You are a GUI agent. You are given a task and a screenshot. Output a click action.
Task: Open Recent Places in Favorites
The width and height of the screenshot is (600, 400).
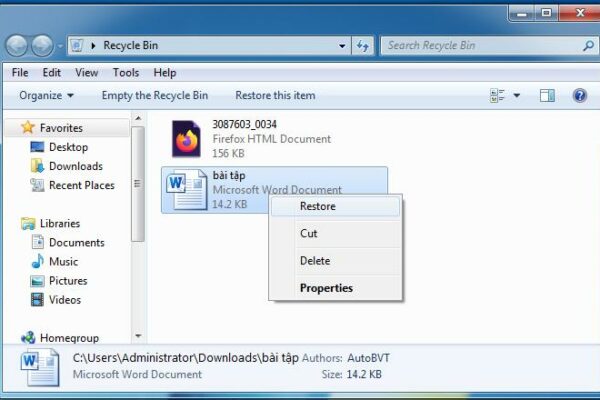click(82, 185)
